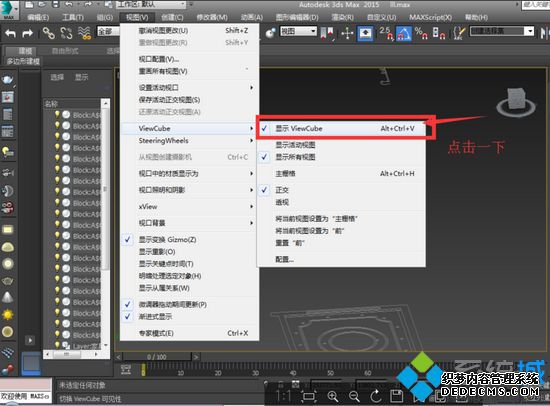Screen dimensions: 550x406
Task: Expand the 视口背景 submenu
Action: tap(190, 223)
